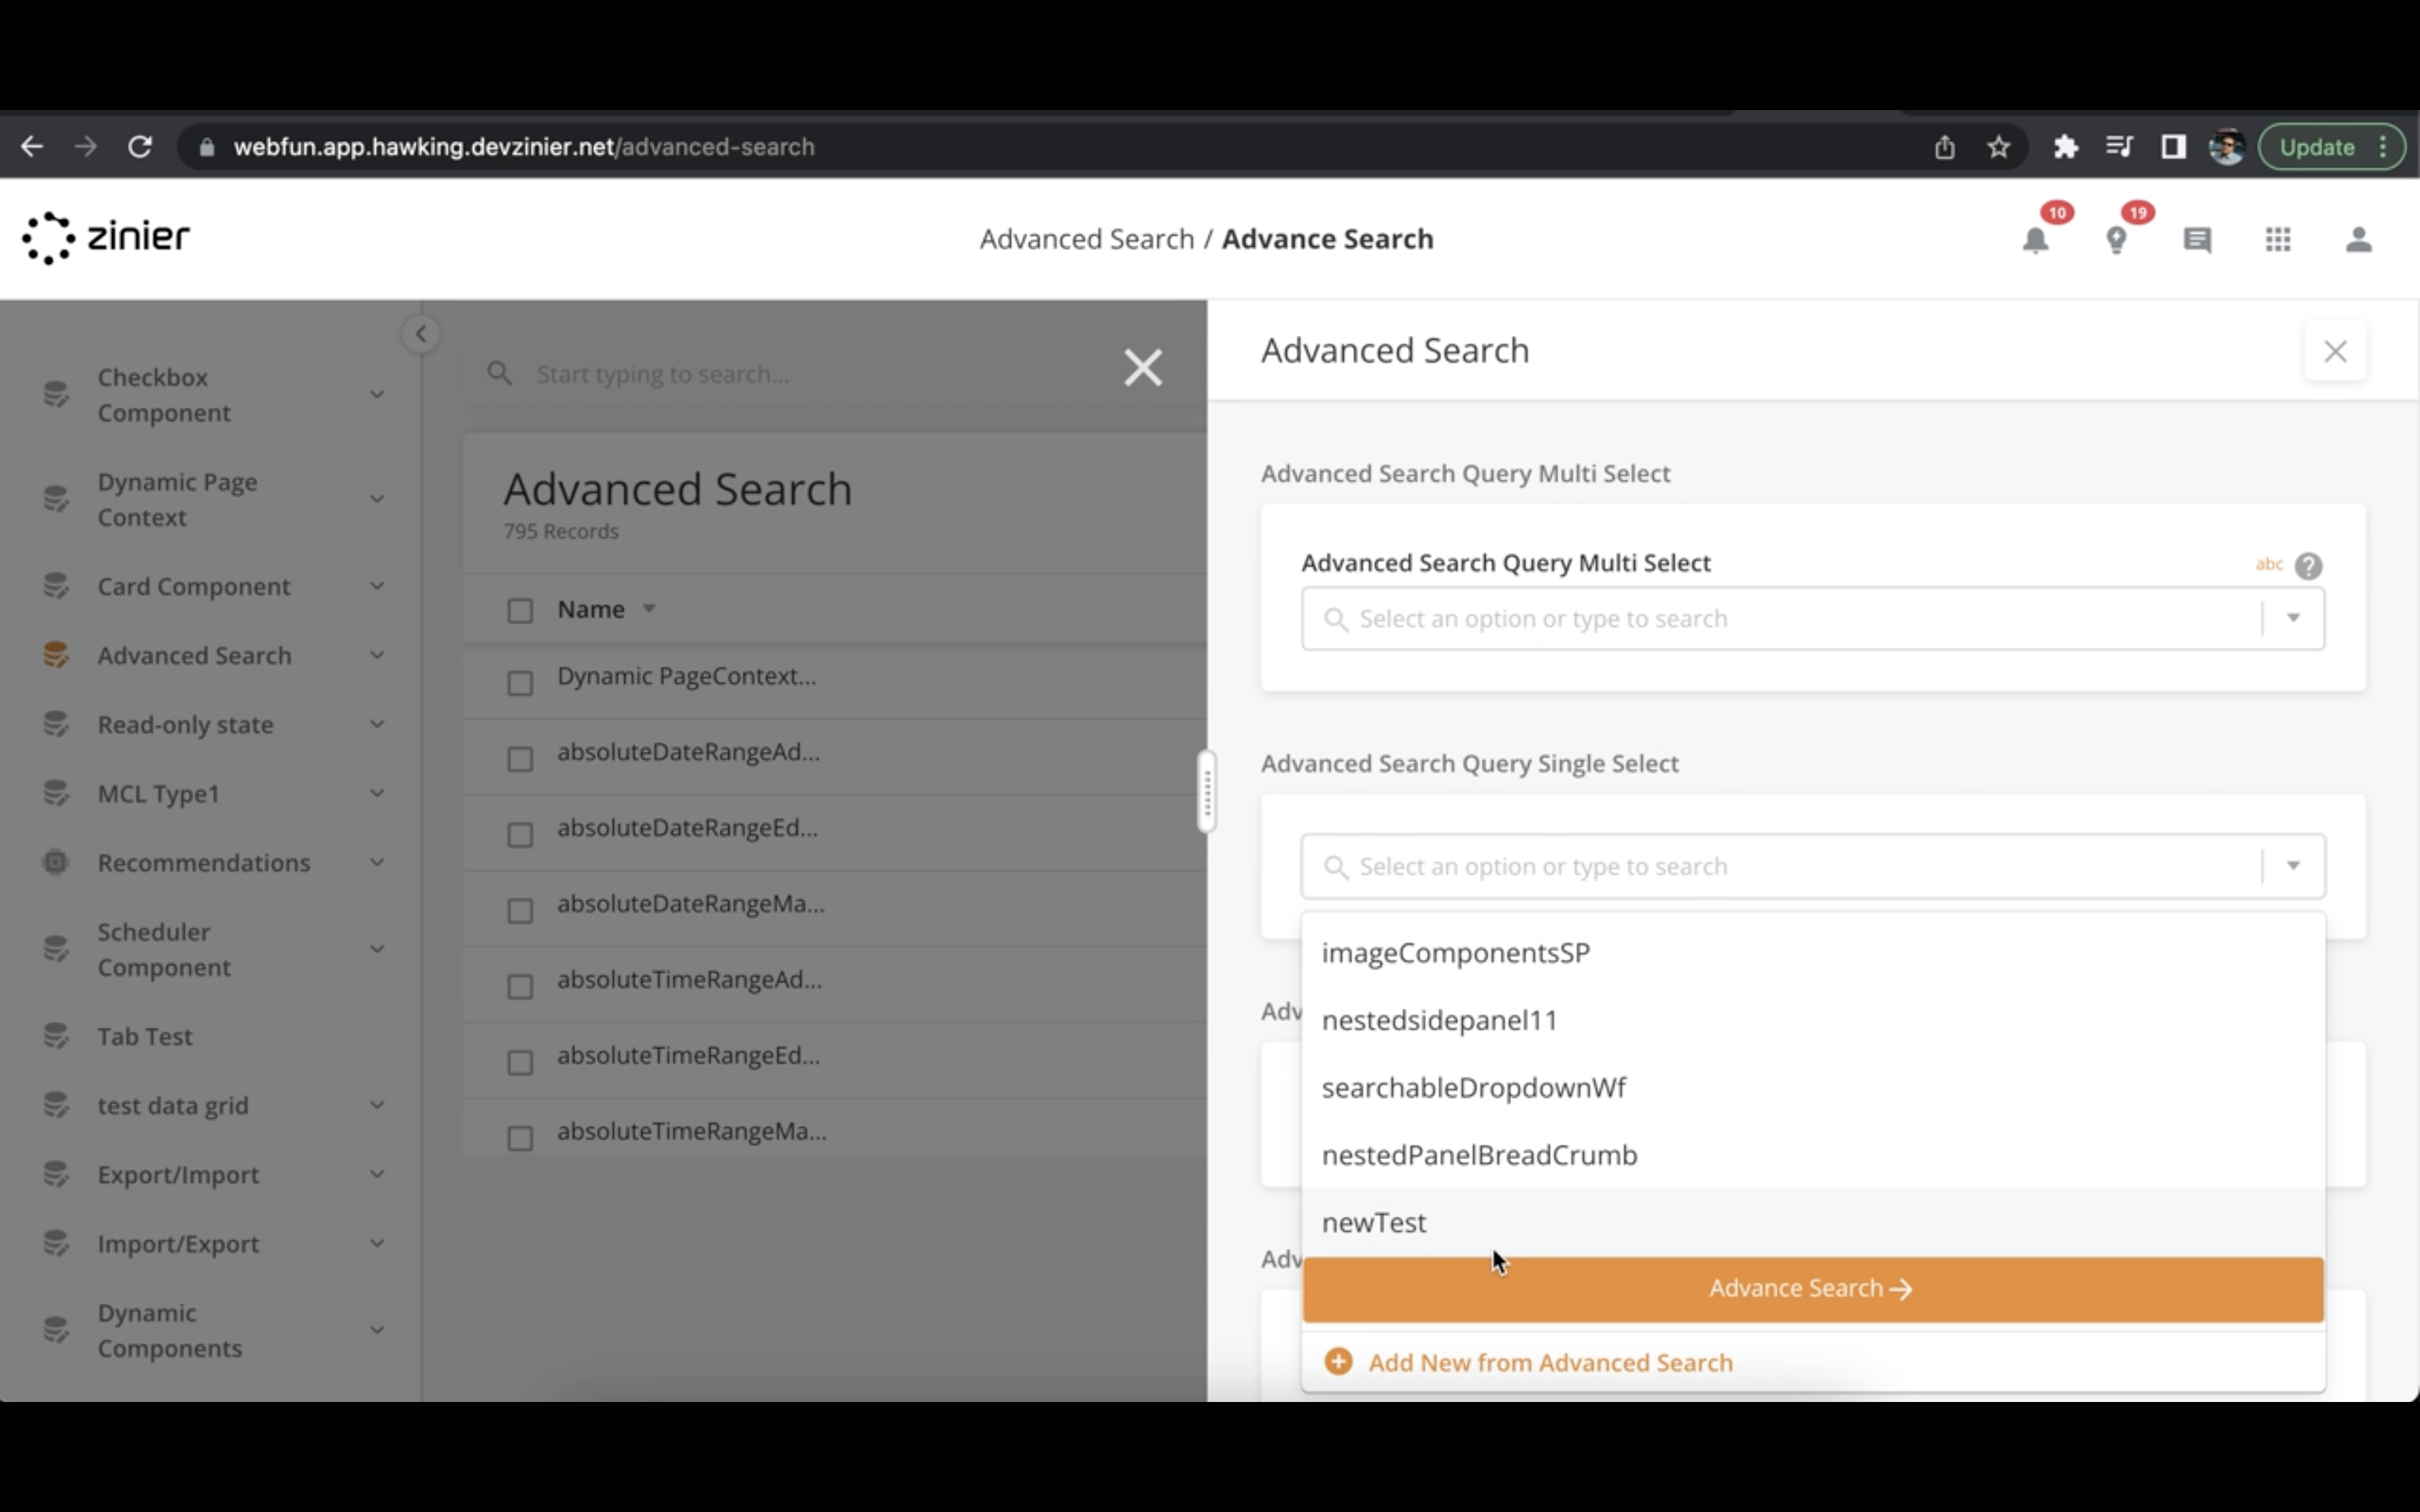Select nestedPanelBreadCrumb option
The height and width of the screenshot is (1512, 2420).
point(1813,1154)
